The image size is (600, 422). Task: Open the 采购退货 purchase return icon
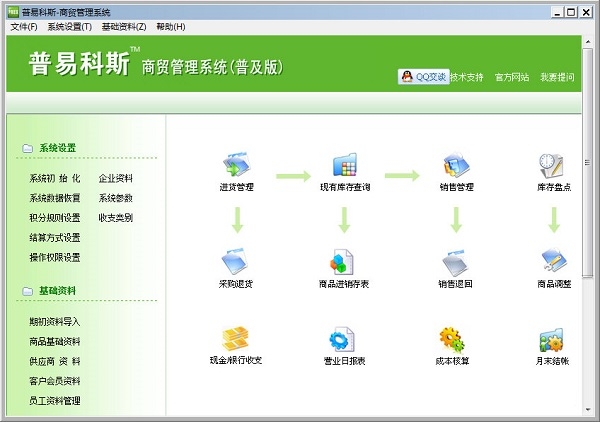tap(235, 262)
